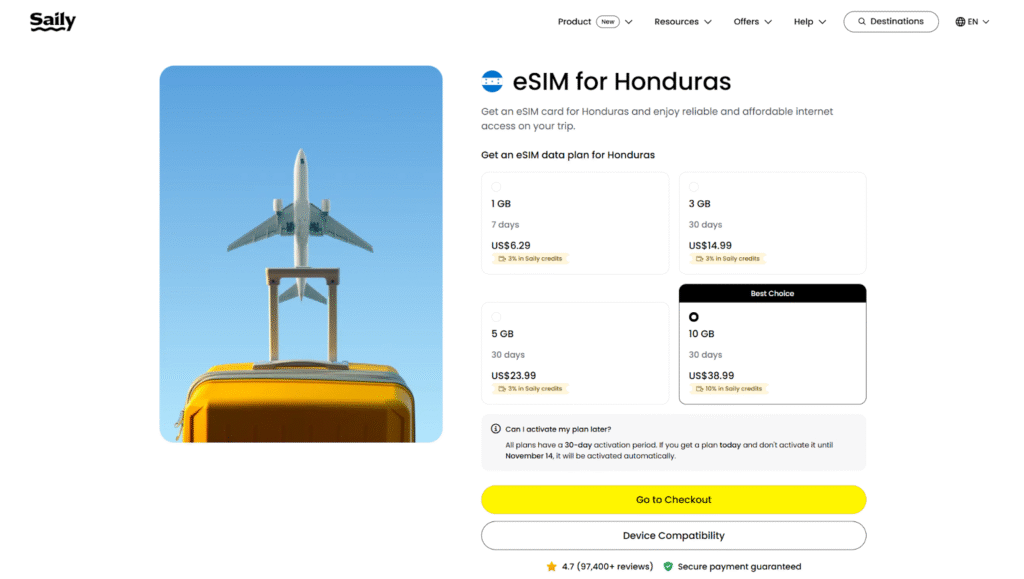The width and height of the screenshot is (1024, 579).
Task: Click the Go to Checkout button
Action: pos(673,499)
